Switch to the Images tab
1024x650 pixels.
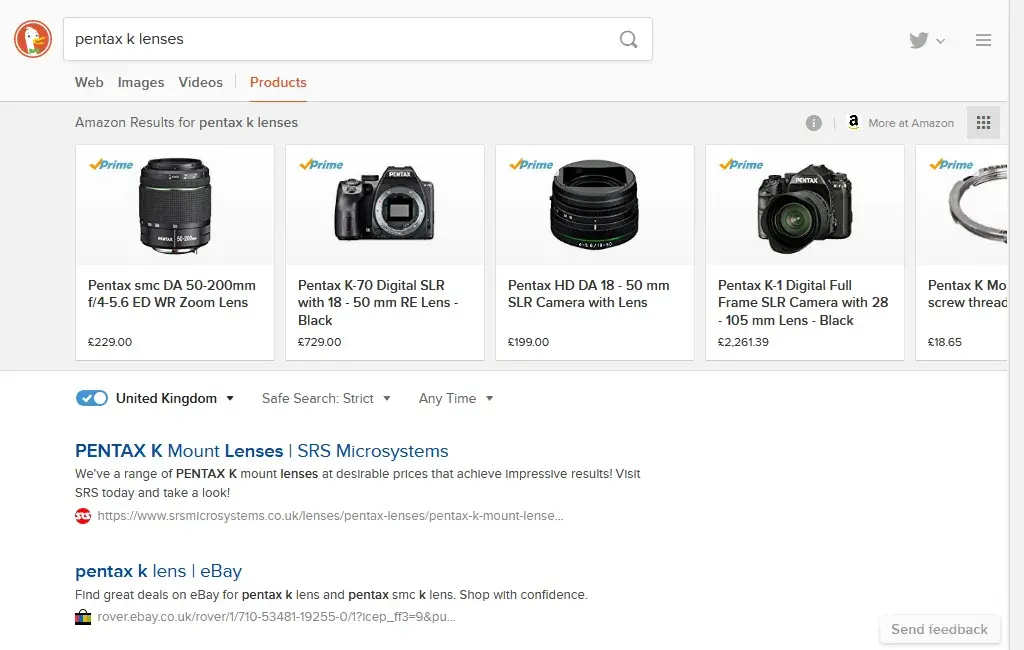click(140, 82)
